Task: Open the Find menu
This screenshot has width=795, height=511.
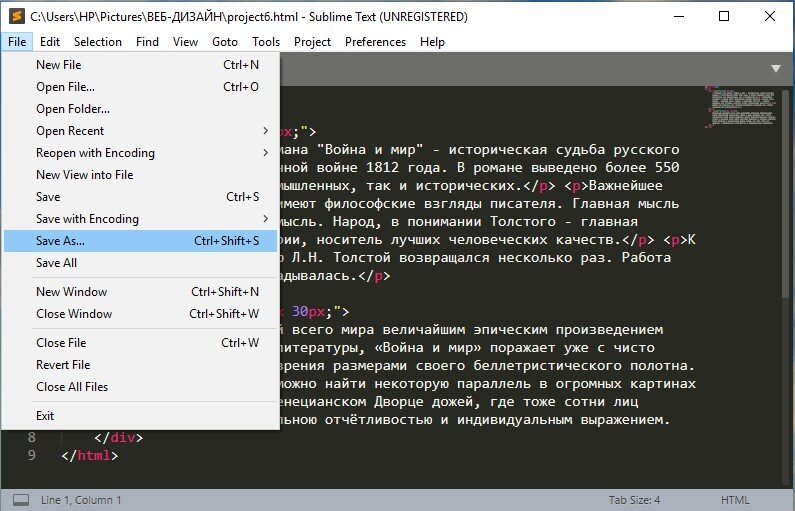Action: click(147, 42)
